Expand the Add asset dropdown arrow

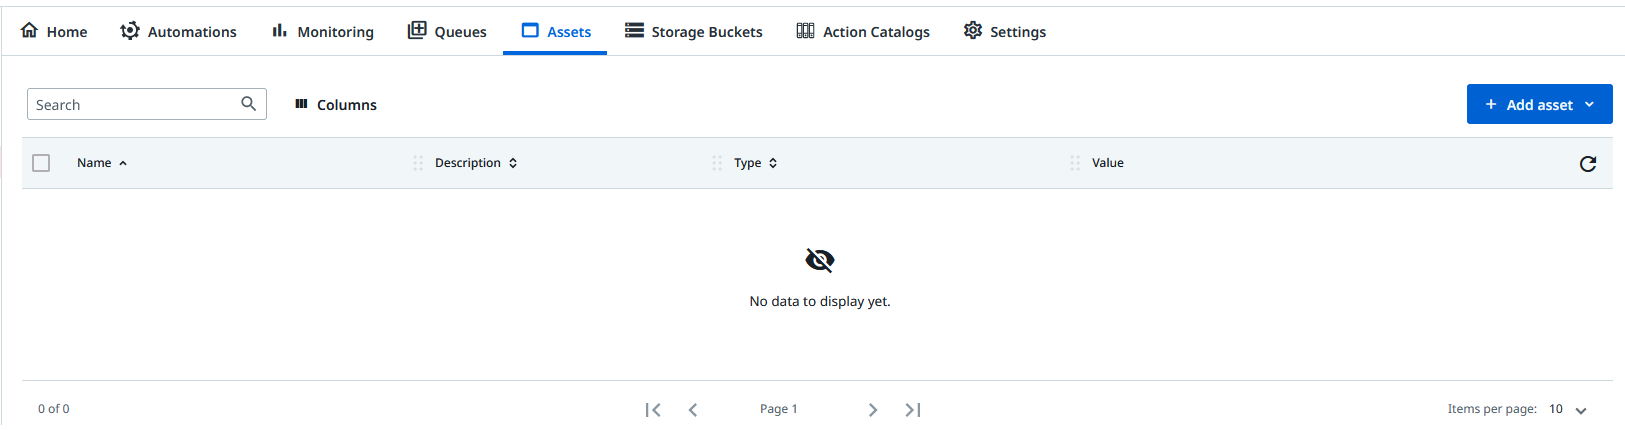[x=1589, y=105]
